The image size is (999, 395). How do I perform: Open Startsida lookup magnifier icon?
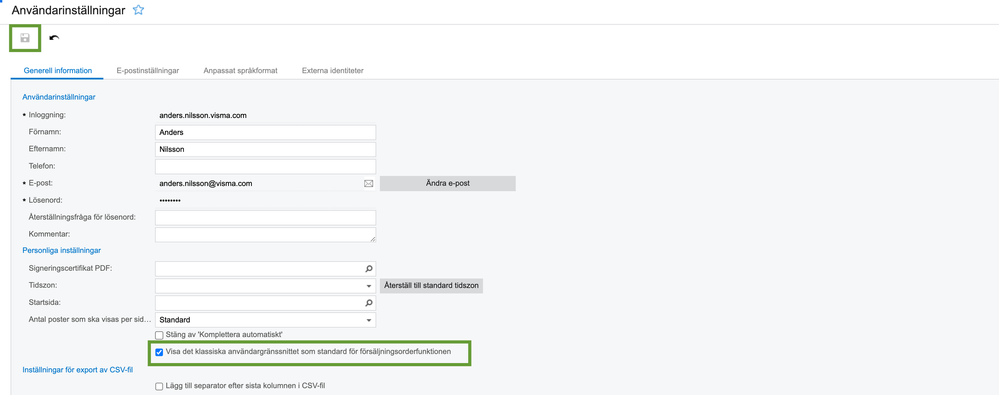point(368,303)
